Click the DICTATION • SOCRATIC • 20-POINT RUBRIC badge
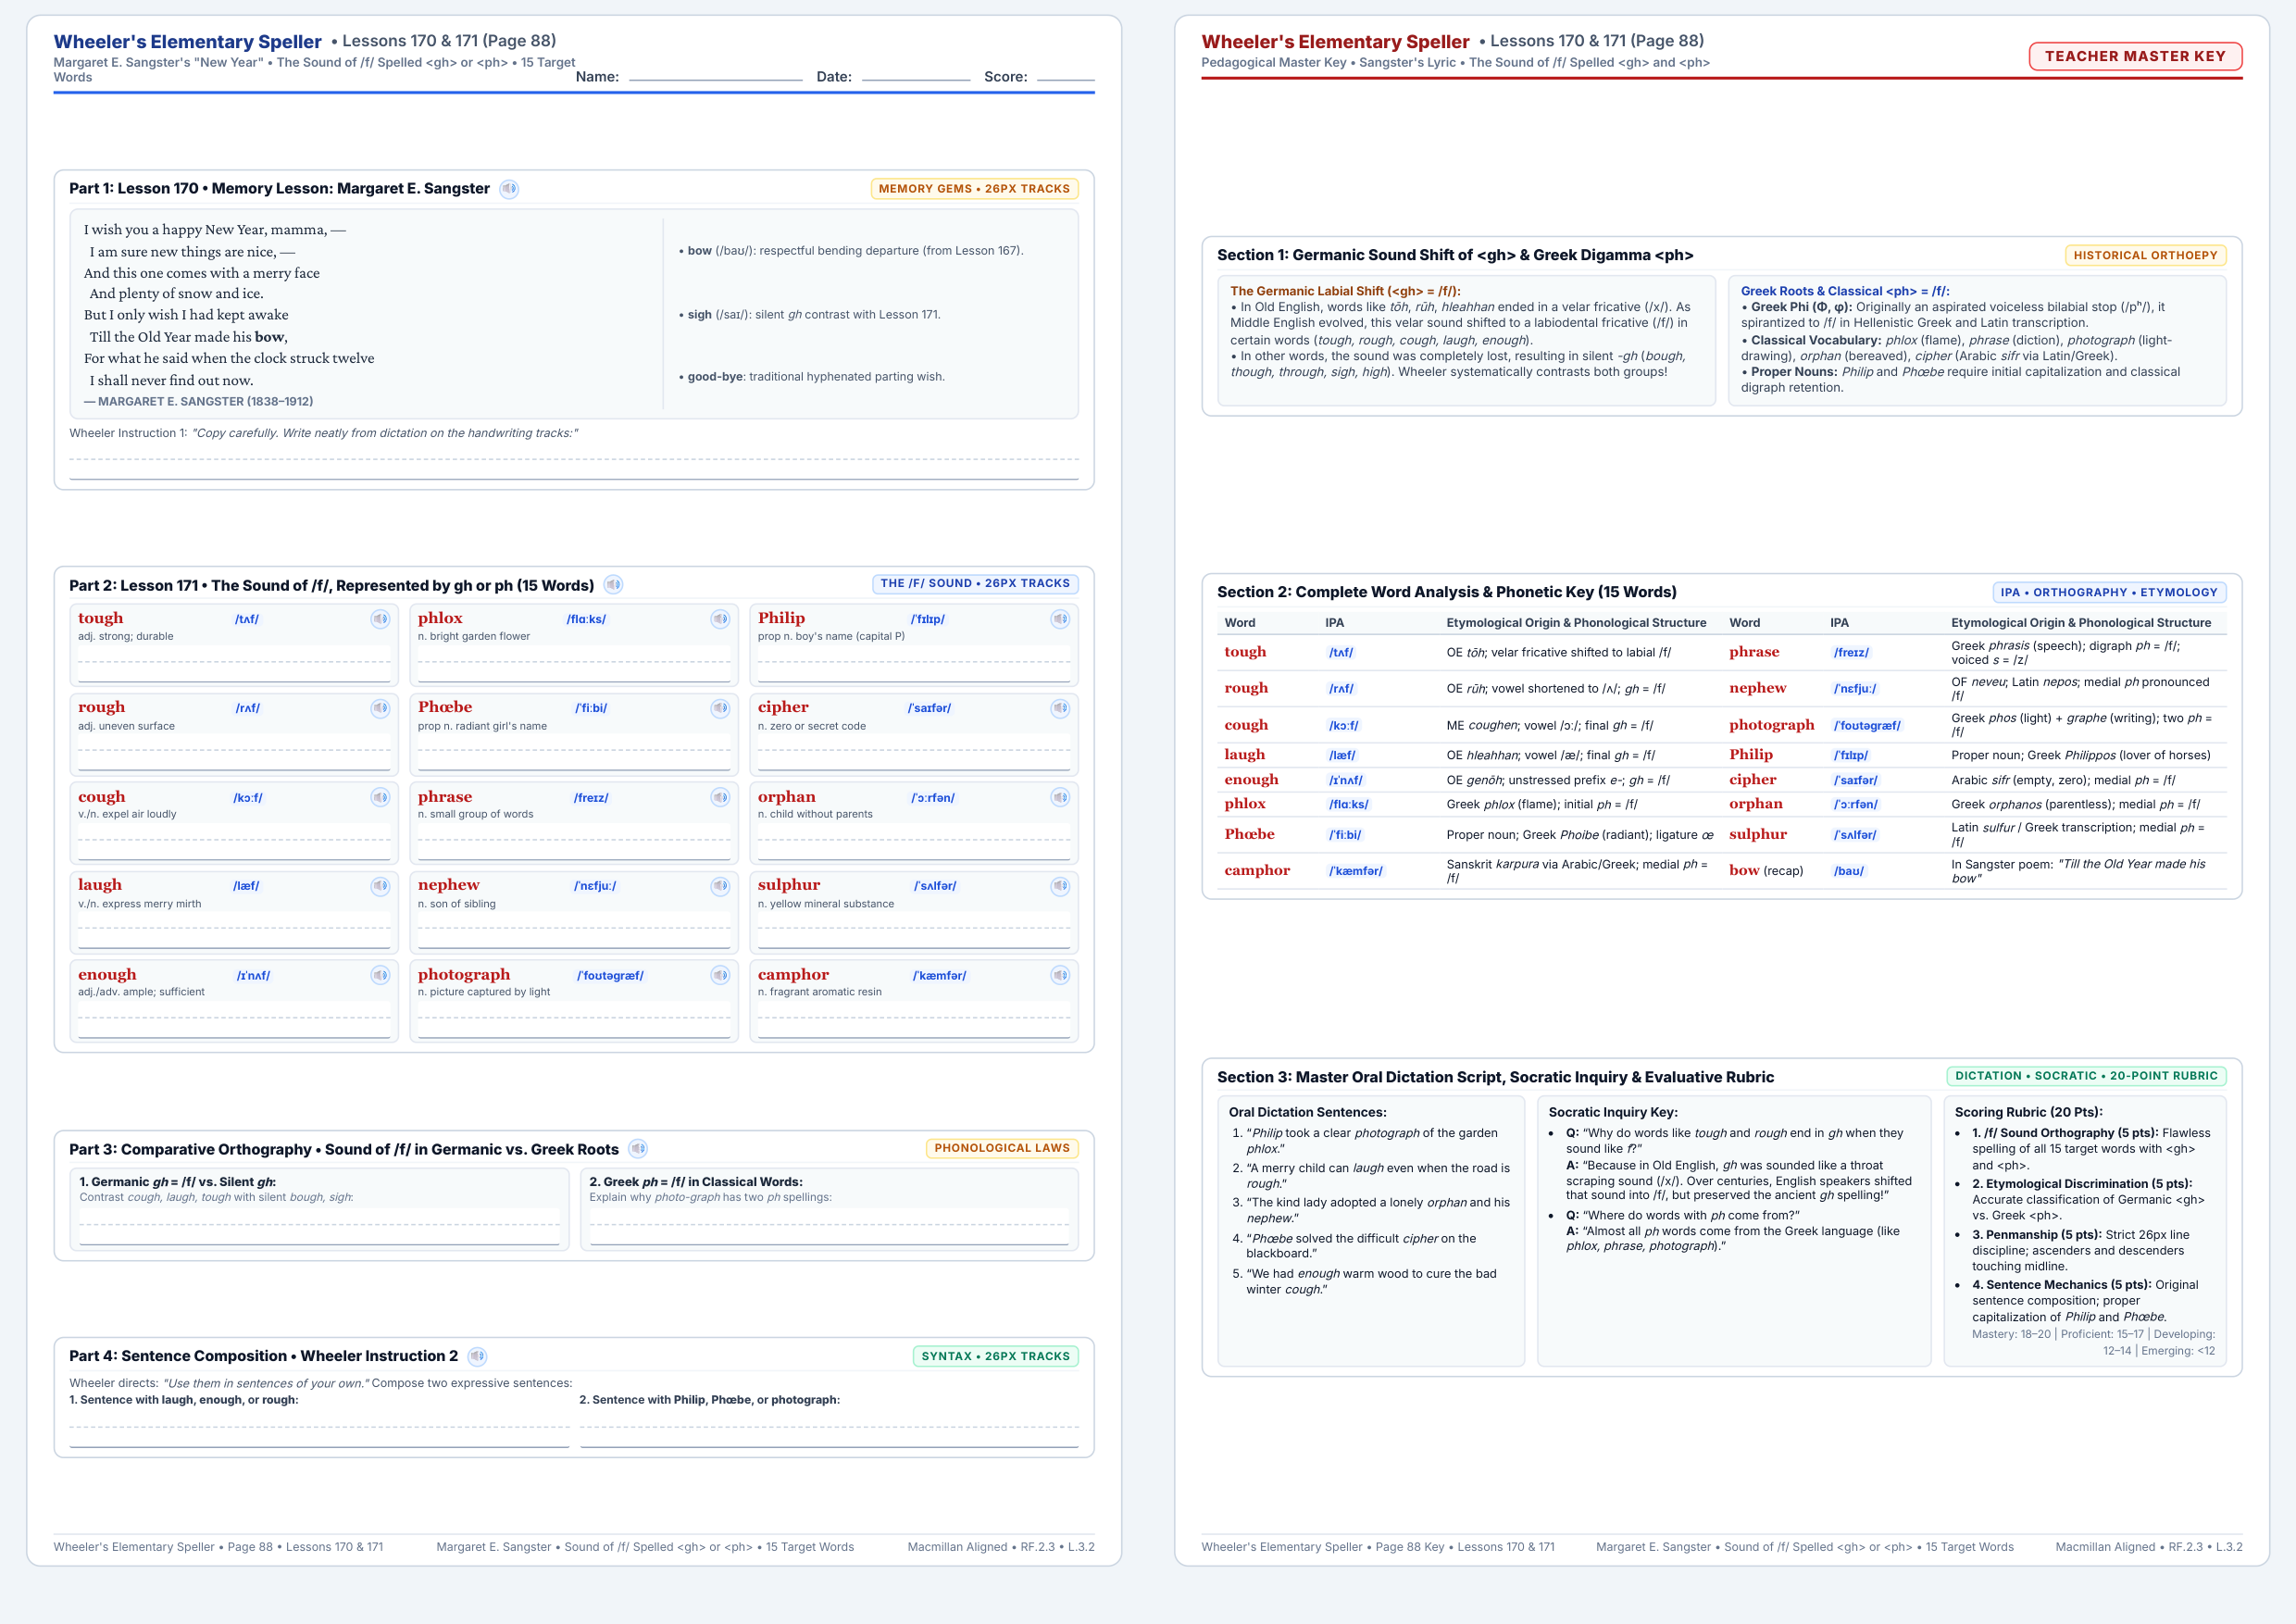This screenshot has height=1624, width=2296. click(2086, 1076)
